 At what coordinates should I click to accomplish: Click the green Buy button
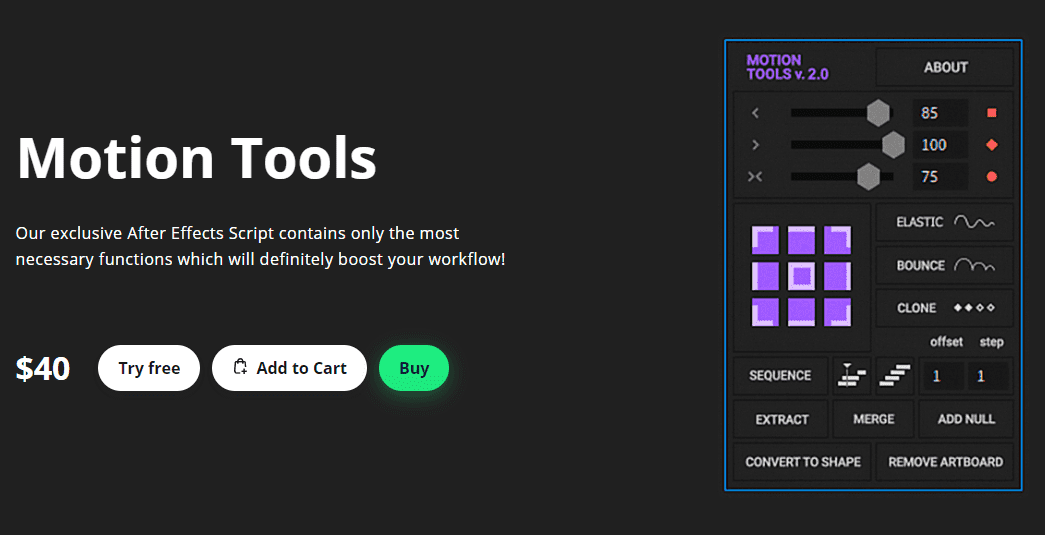[414, 368]
